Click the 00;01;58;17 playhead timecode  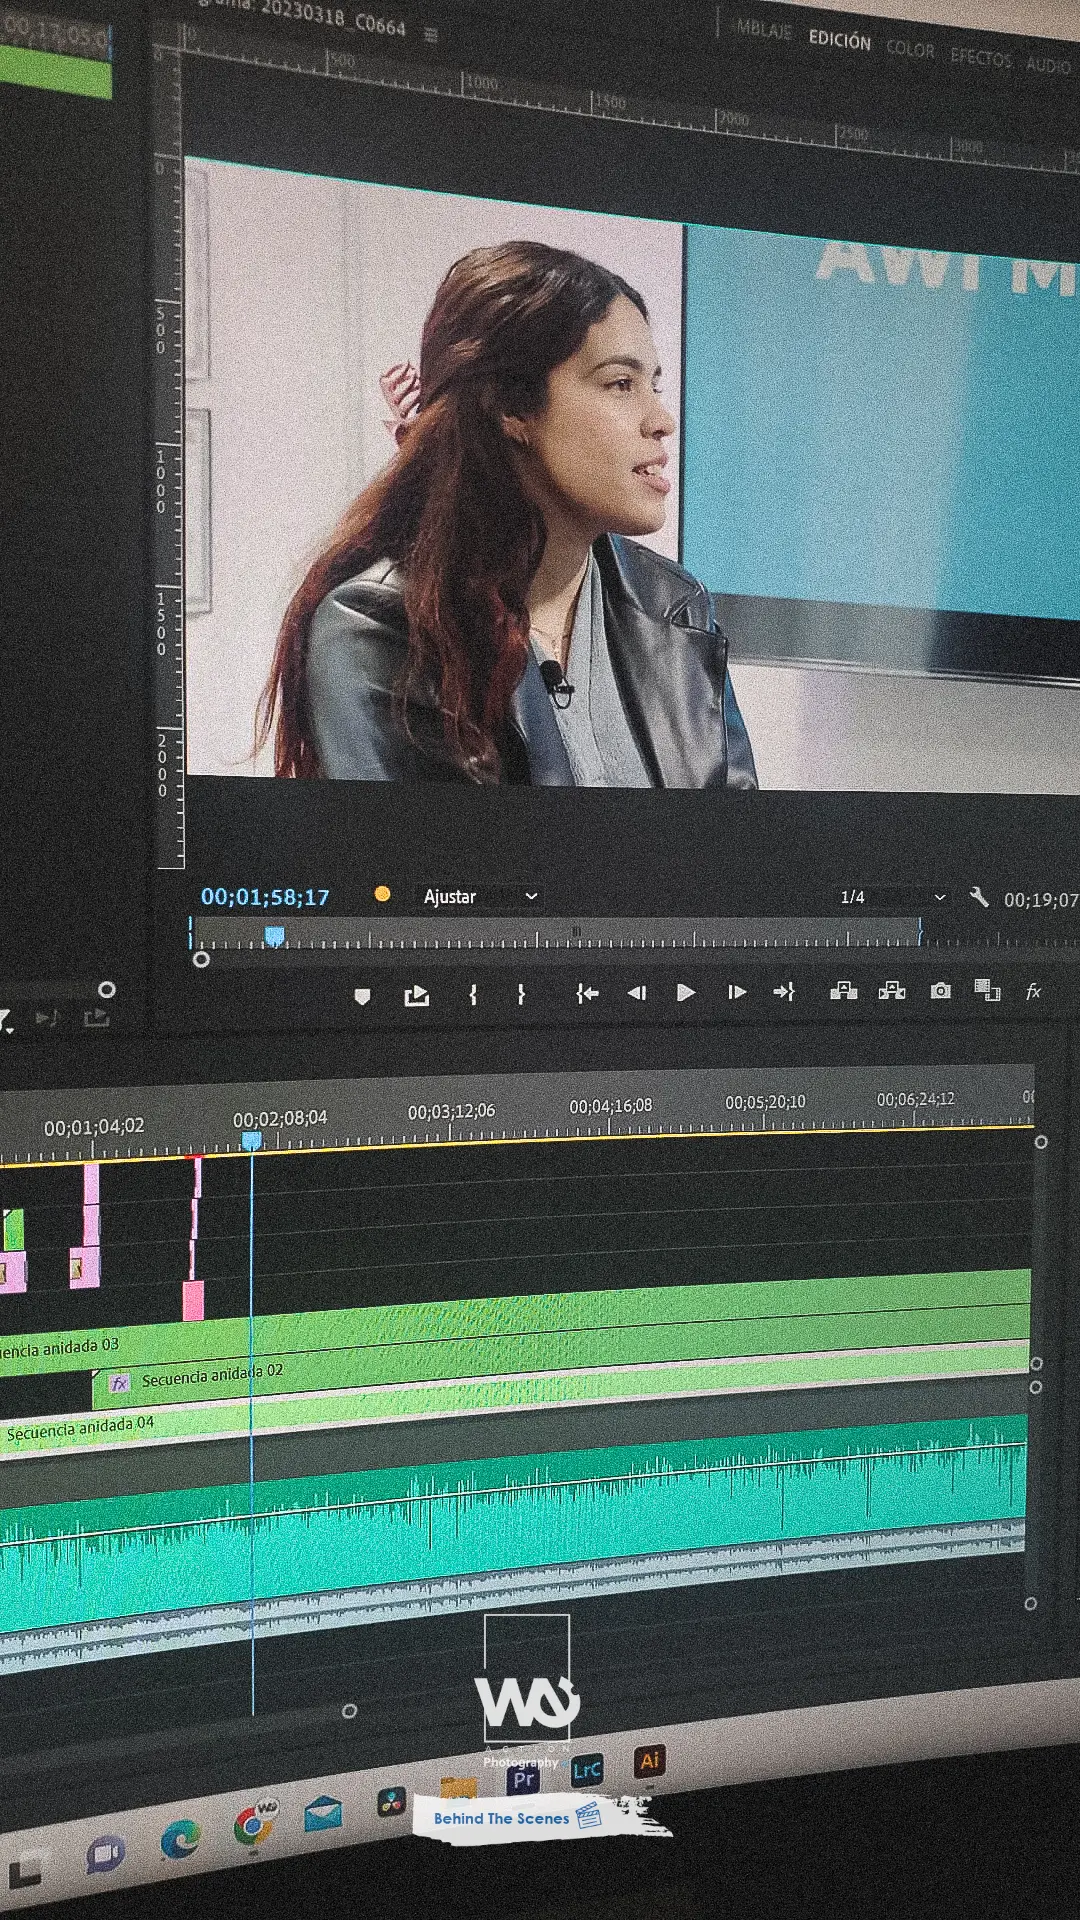265,897
